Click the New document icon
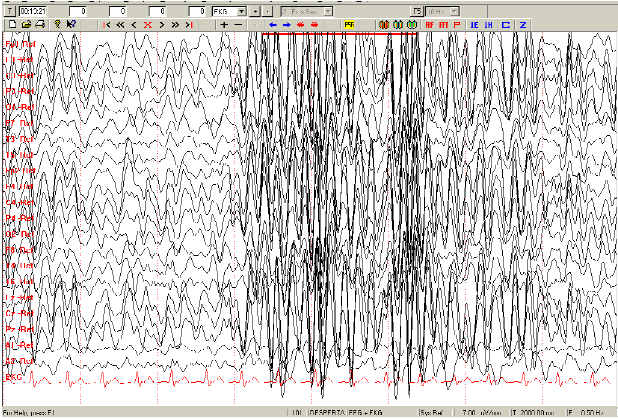 pos(12,25)
